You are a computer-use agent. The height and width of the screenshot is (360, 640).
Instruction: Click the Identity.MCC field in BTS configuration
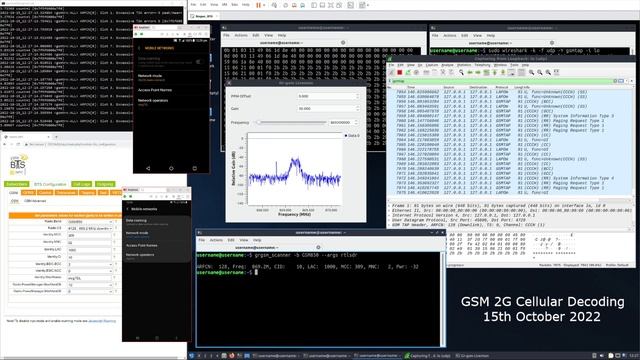(x=90, y=236)
